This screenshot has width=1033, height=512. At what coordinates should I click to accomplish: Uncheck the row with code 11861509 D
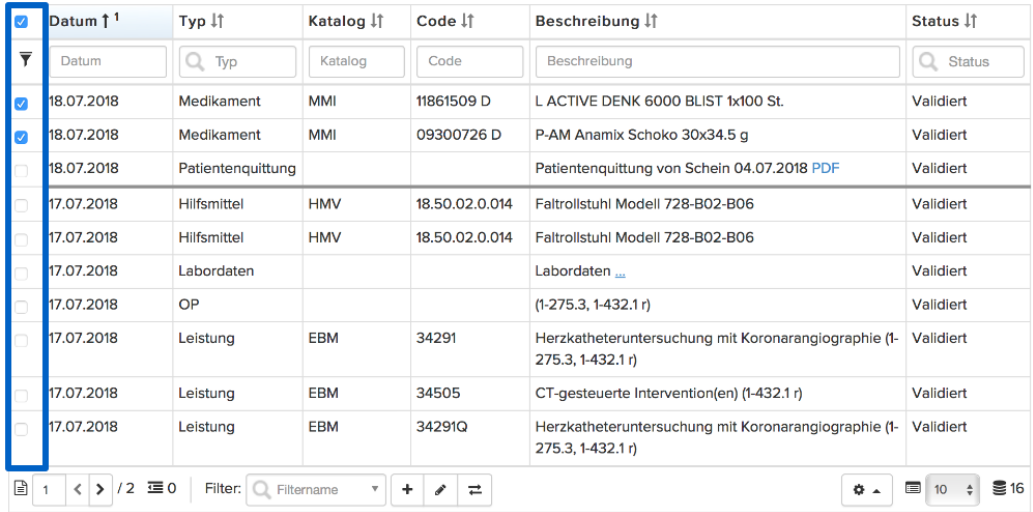pos(22,103)
